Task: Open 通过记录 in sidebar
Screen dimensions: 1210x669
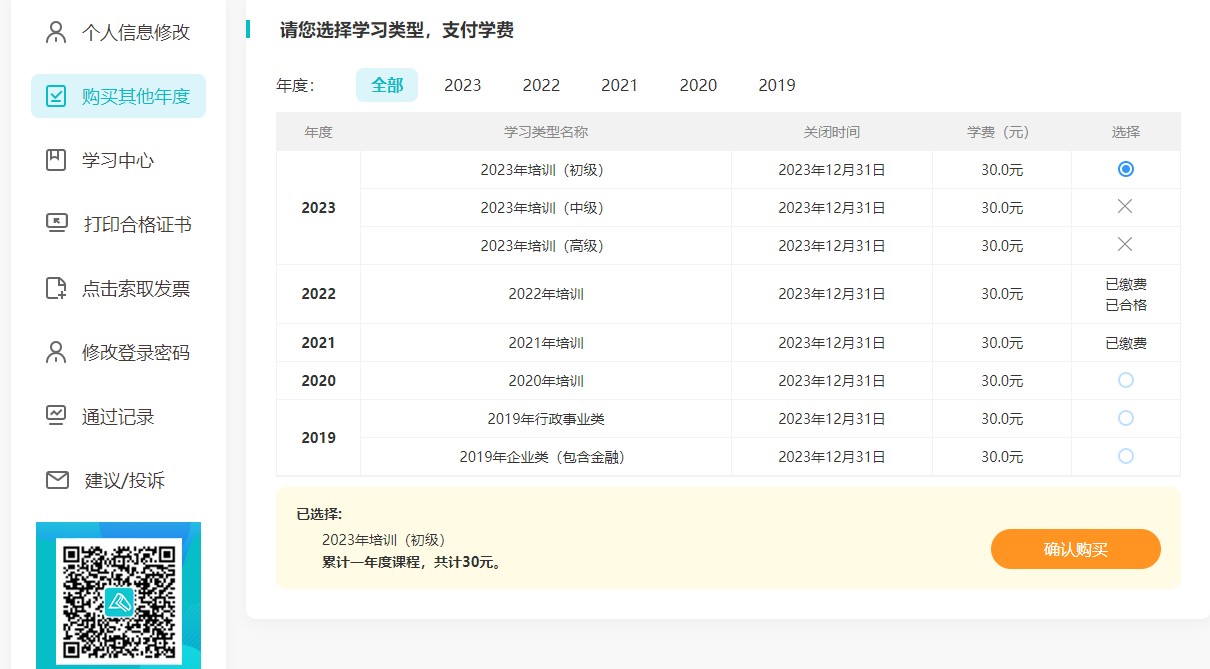Action: pos(118,416)
